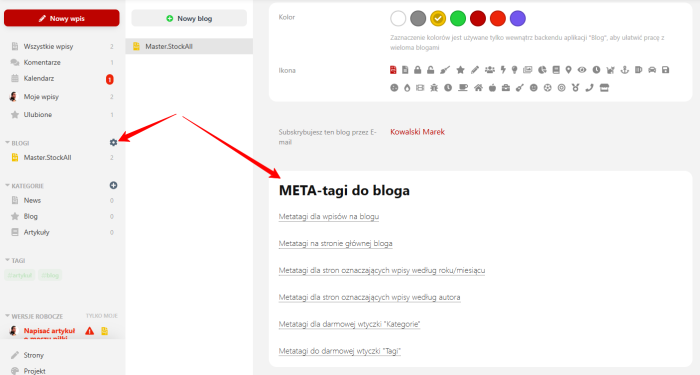700x375 pixels.
Task: Select the house blog icon
Action: pyautogui.click(x=478, y=88)
